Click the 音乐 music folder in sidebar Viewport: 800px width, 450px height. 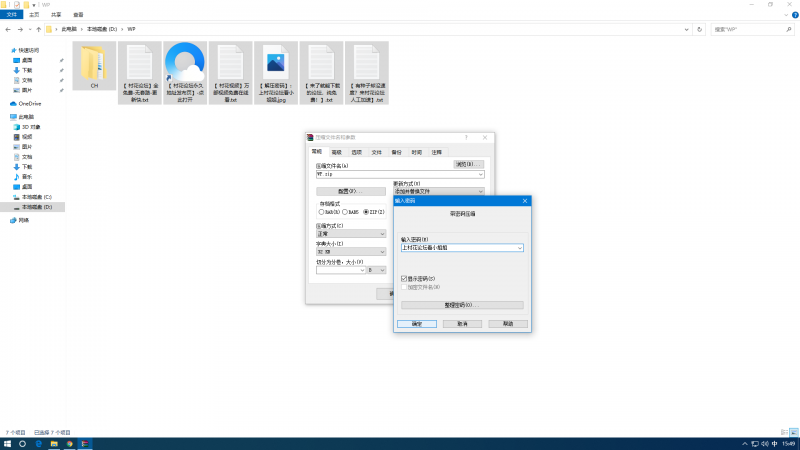[x=27, y=176]
